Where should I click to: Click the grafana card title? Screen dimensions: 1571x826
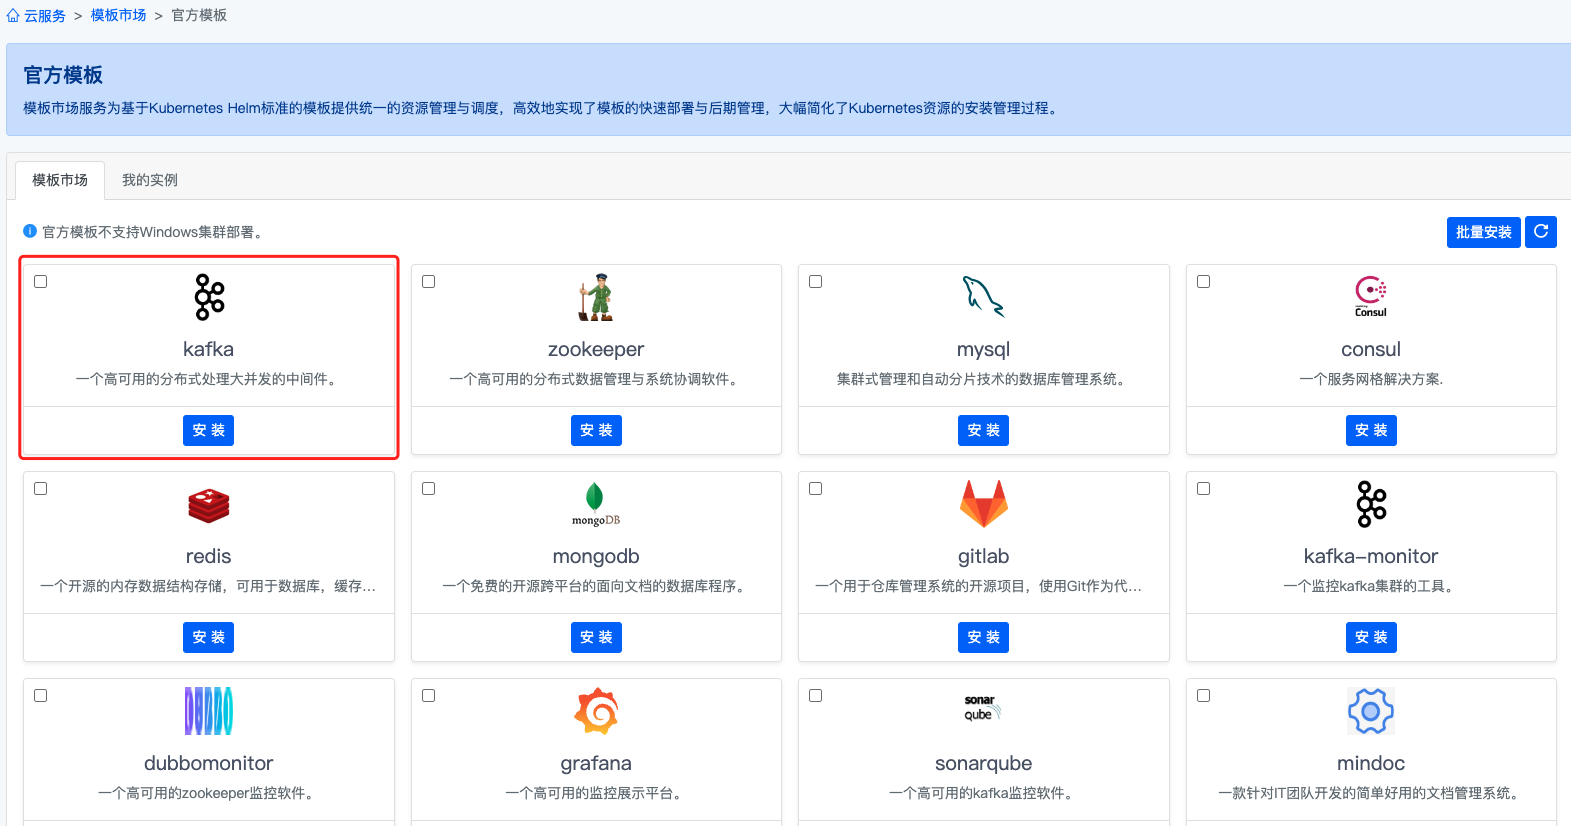(x=596, y=763)
